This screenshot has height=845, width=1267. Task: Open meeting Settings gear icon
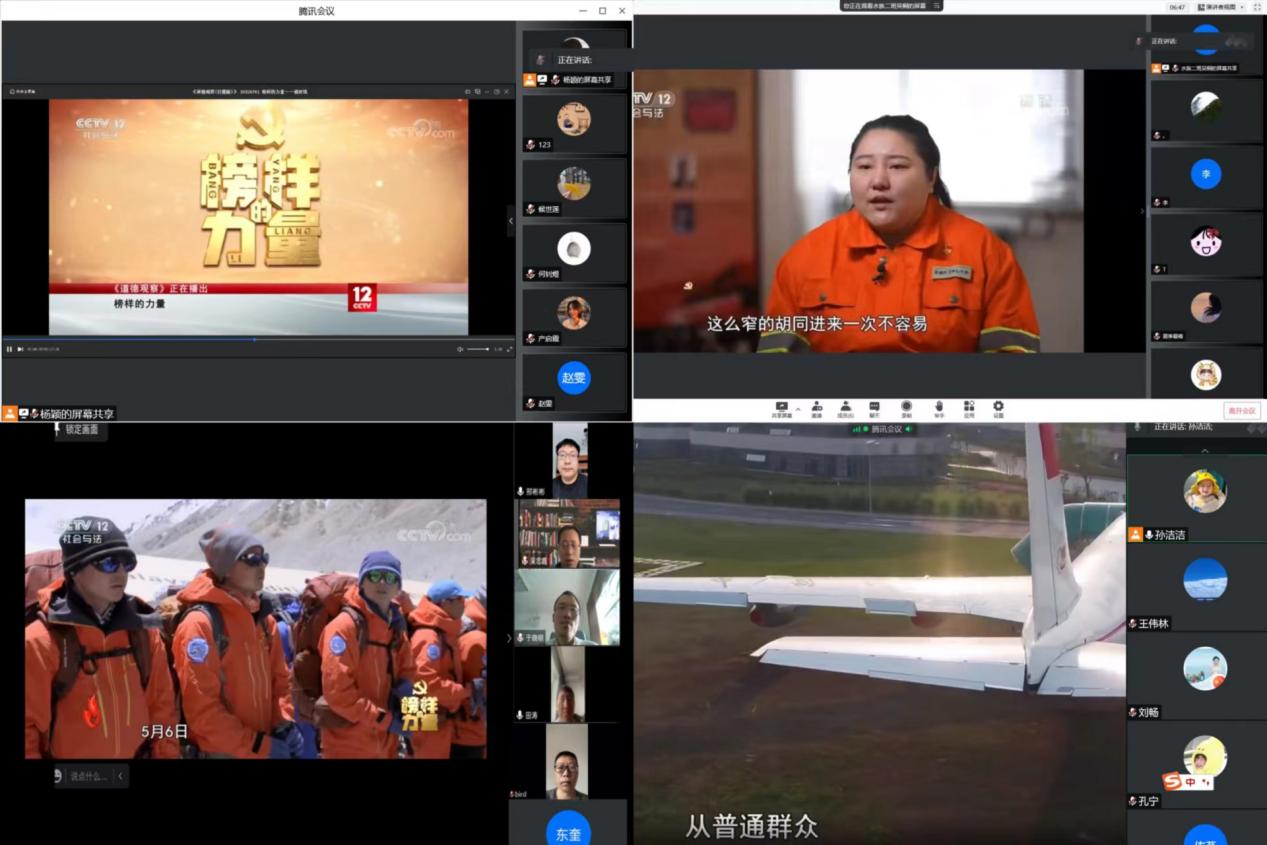point(998,408)
